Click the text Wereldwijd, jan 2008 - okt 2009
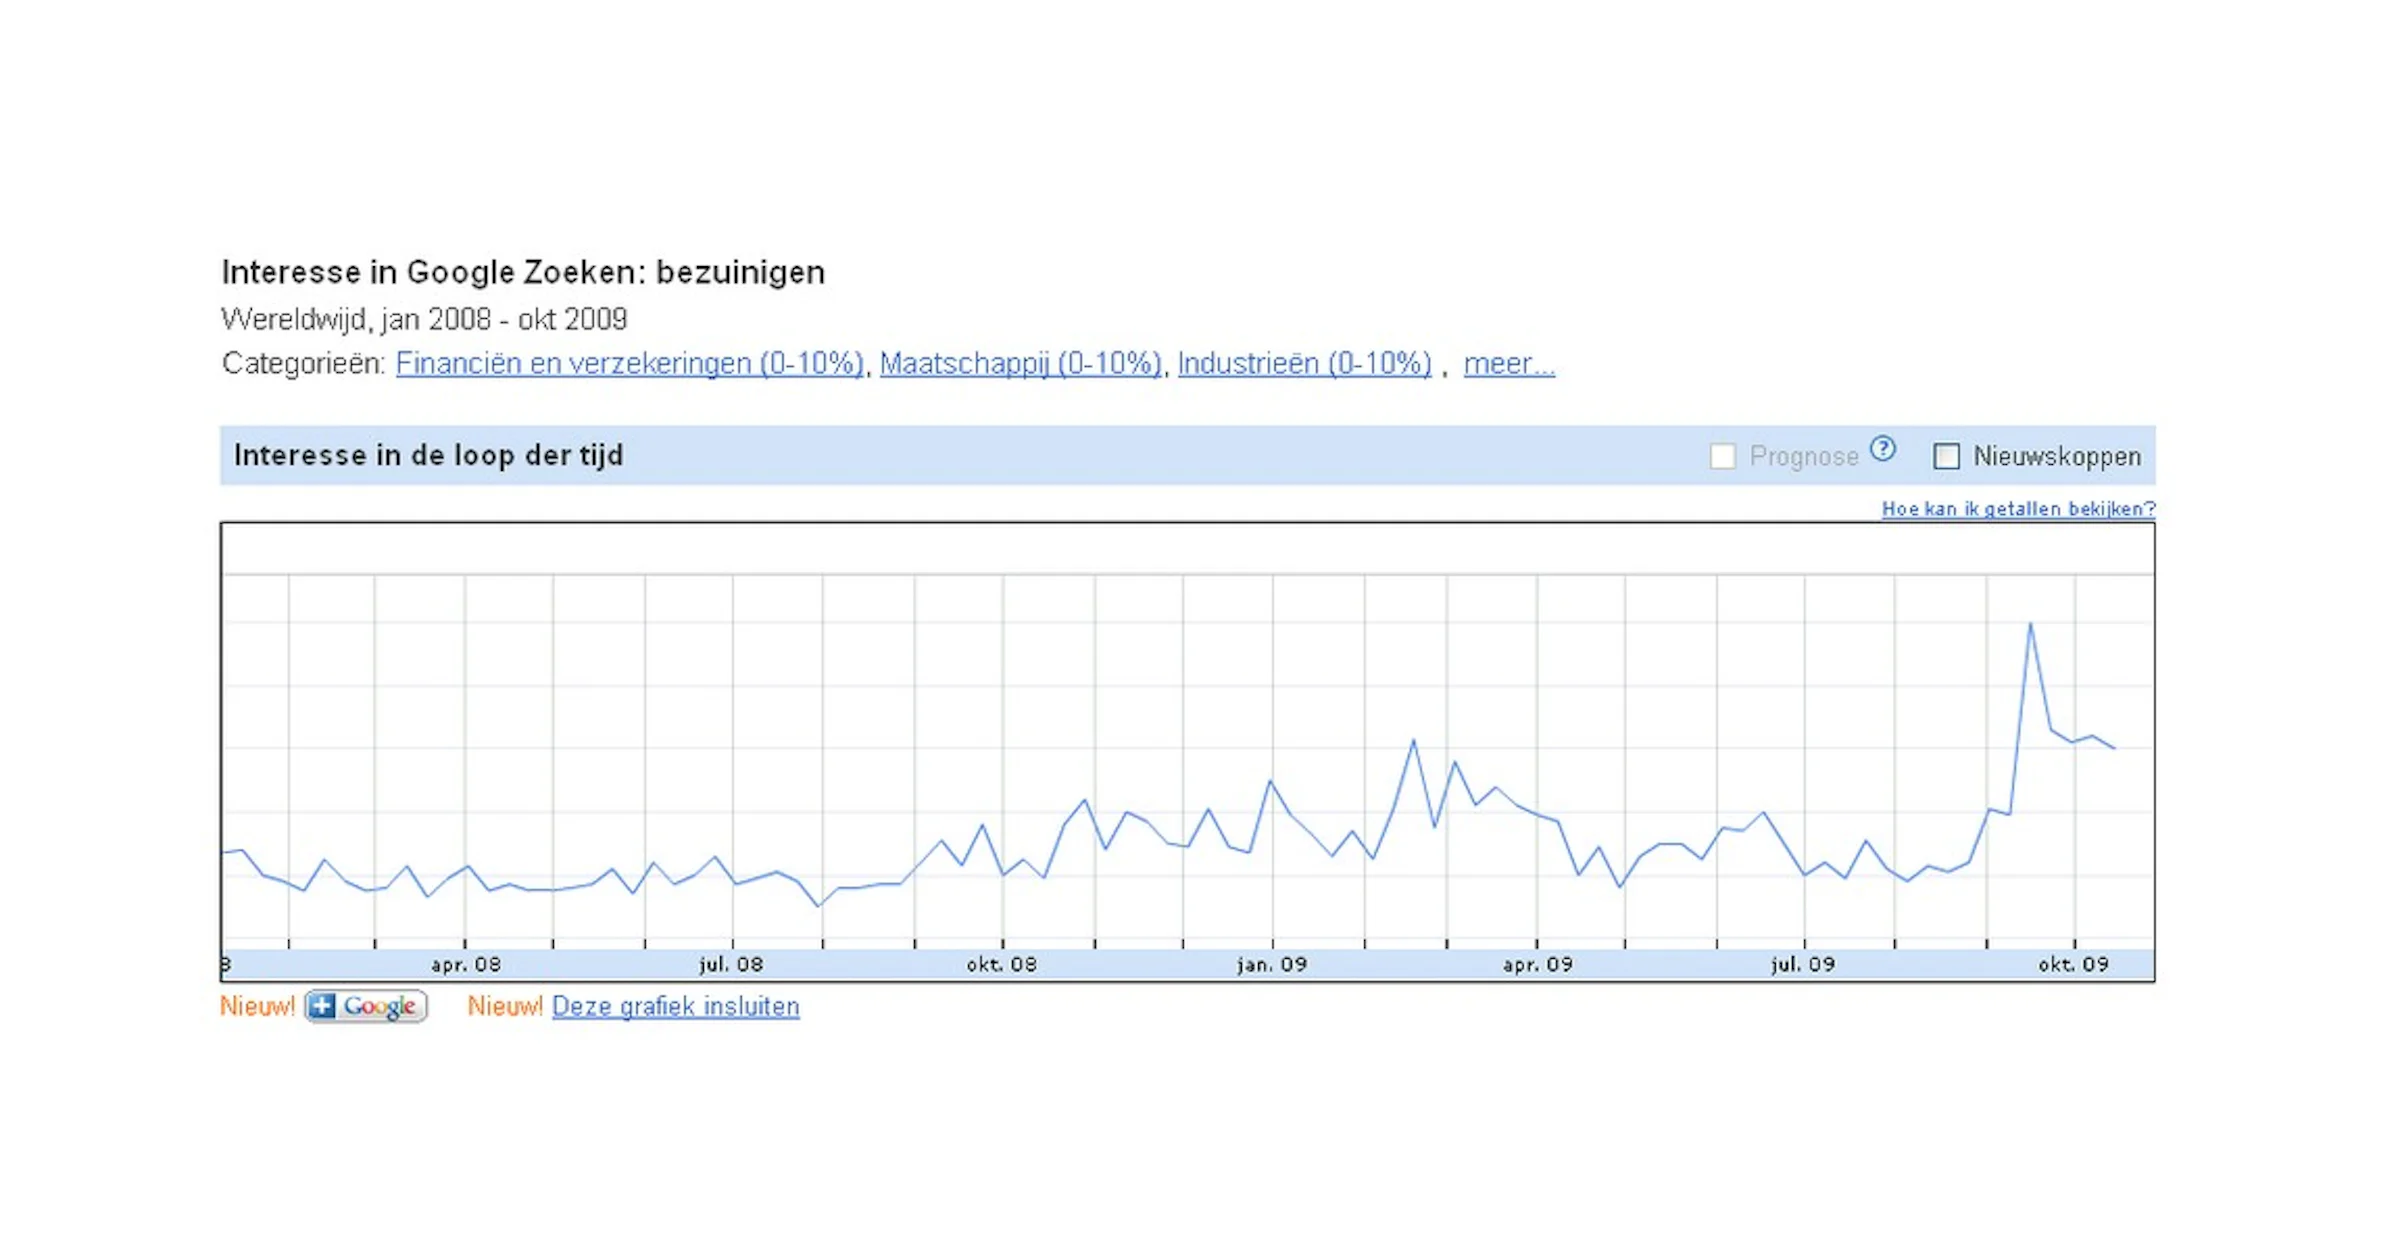Image resolution: width=2400 pixels, height=1260 pixels. tap(424, 319)
